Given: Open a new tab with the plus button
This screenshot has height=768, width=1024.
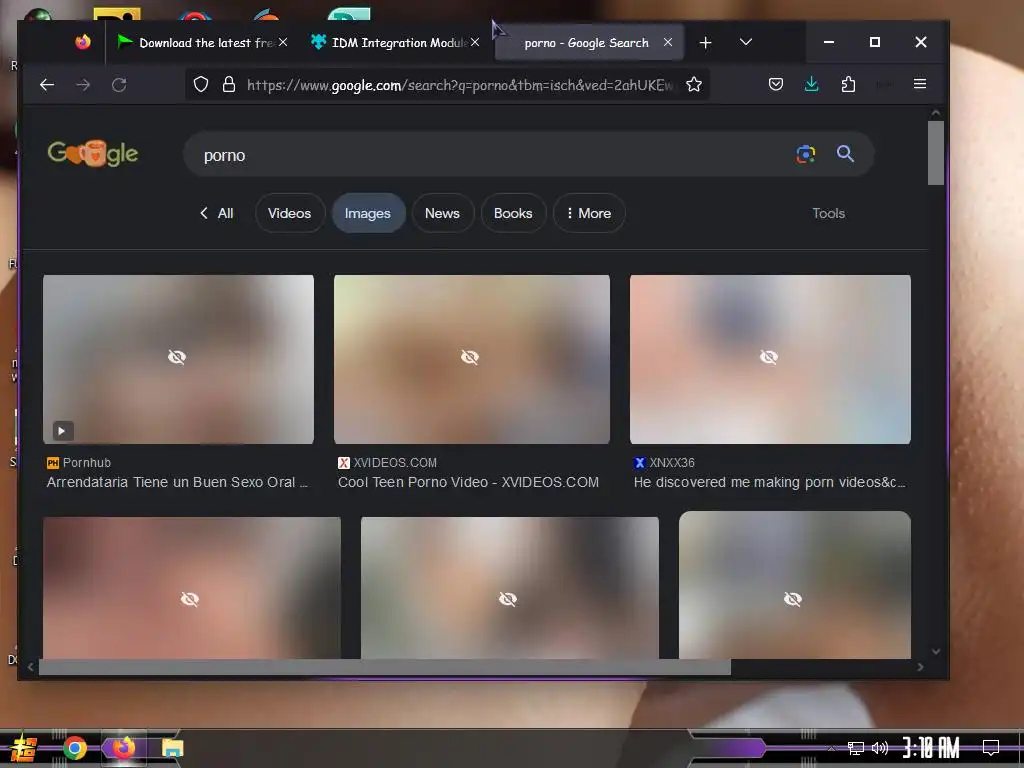Looking at the screenshot, I should tap(705, 42).
